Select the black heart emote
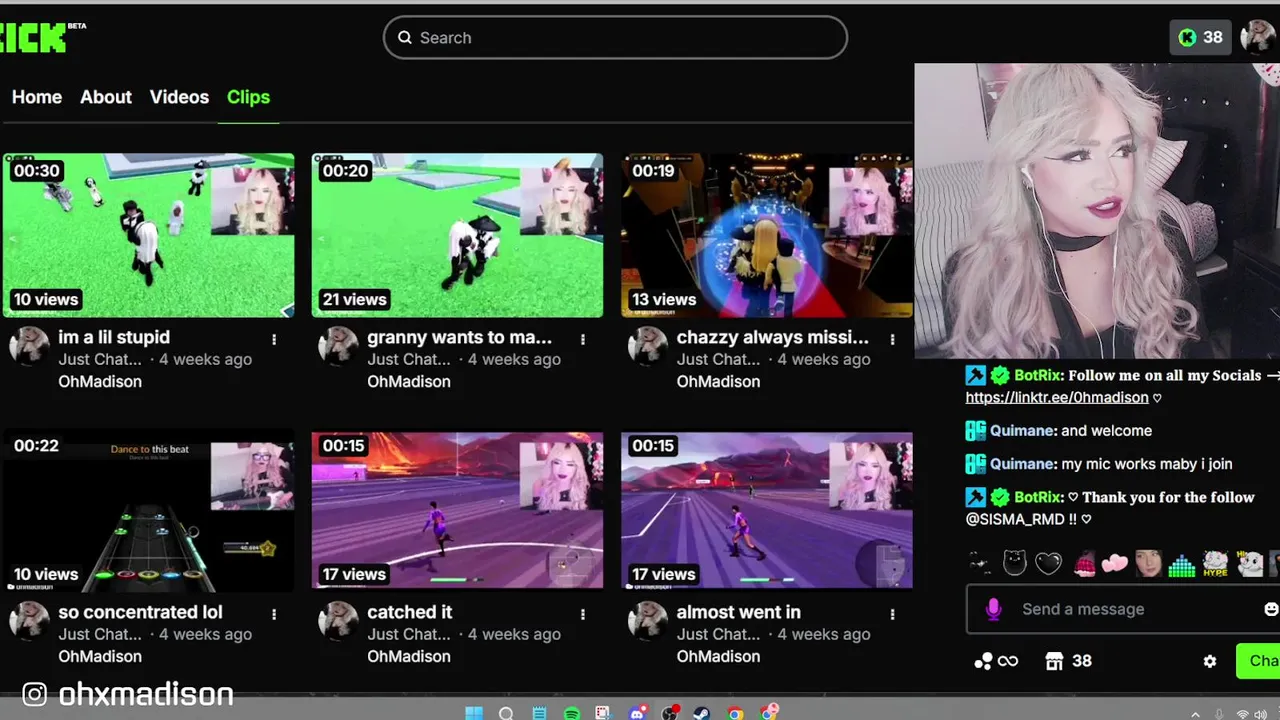Viewport: 1280px width, 720px height. 1048,564
